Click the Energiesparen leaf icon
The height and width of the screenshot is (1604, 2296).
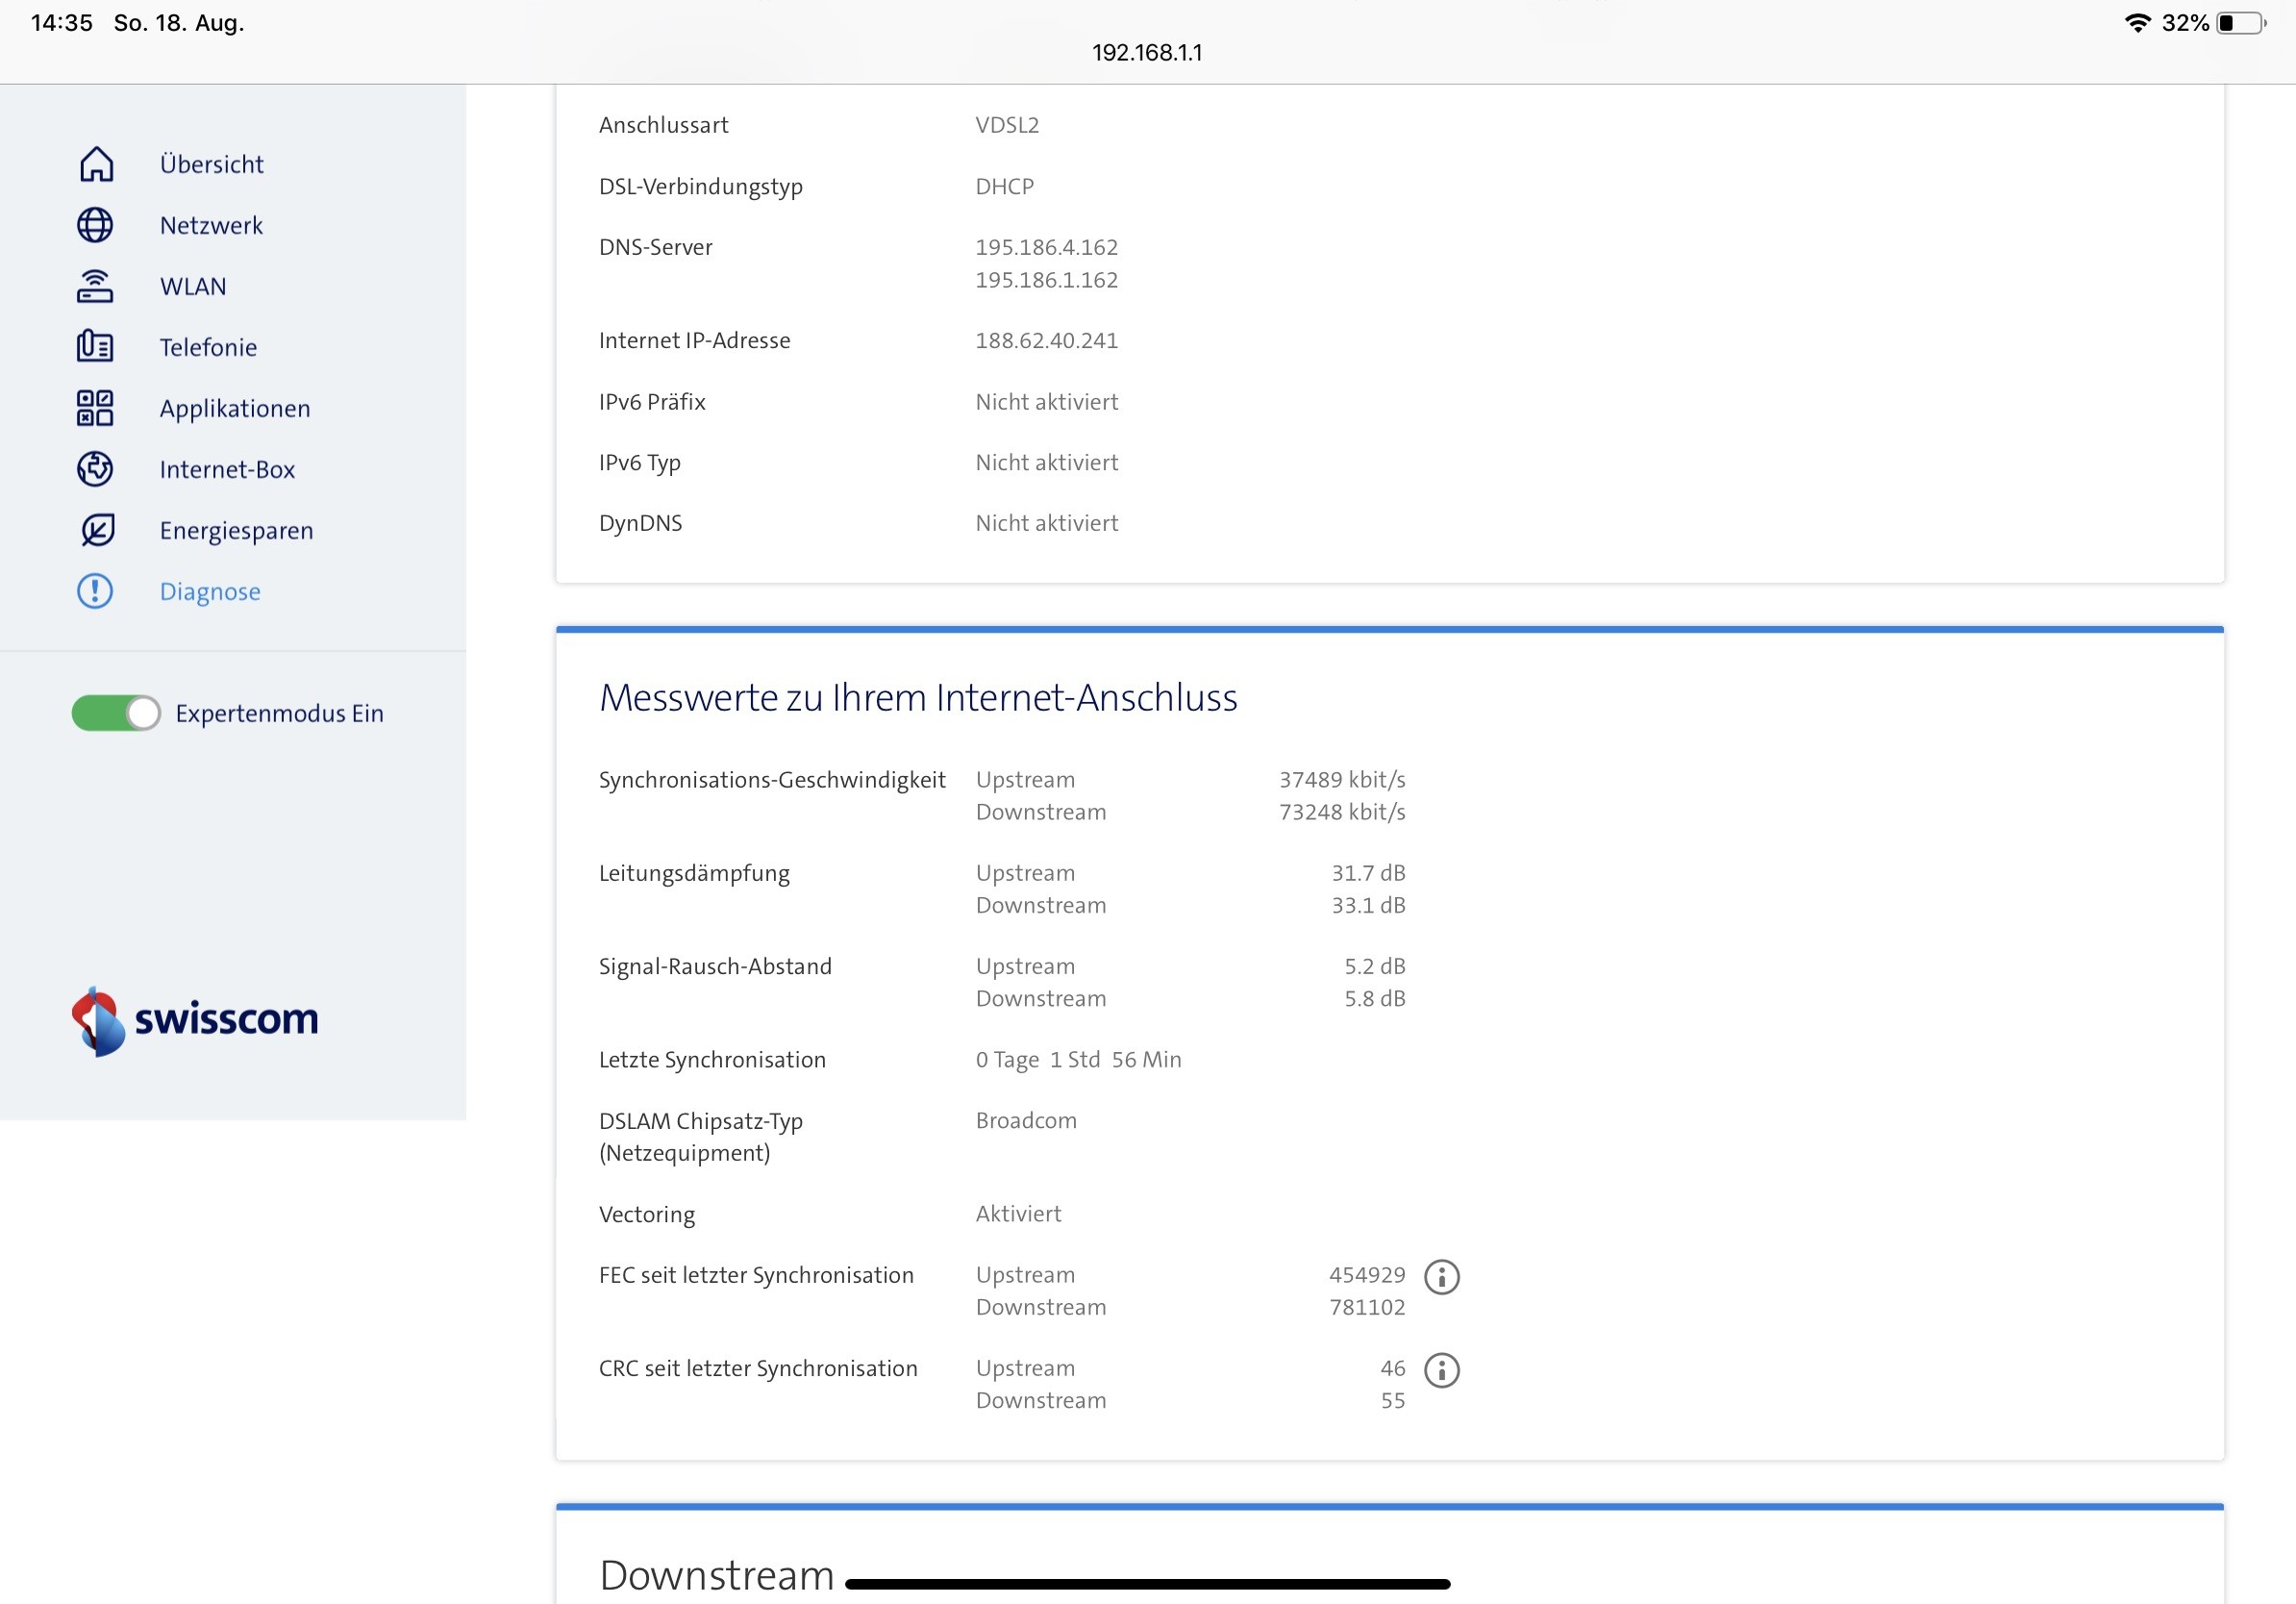coord(97,530)
